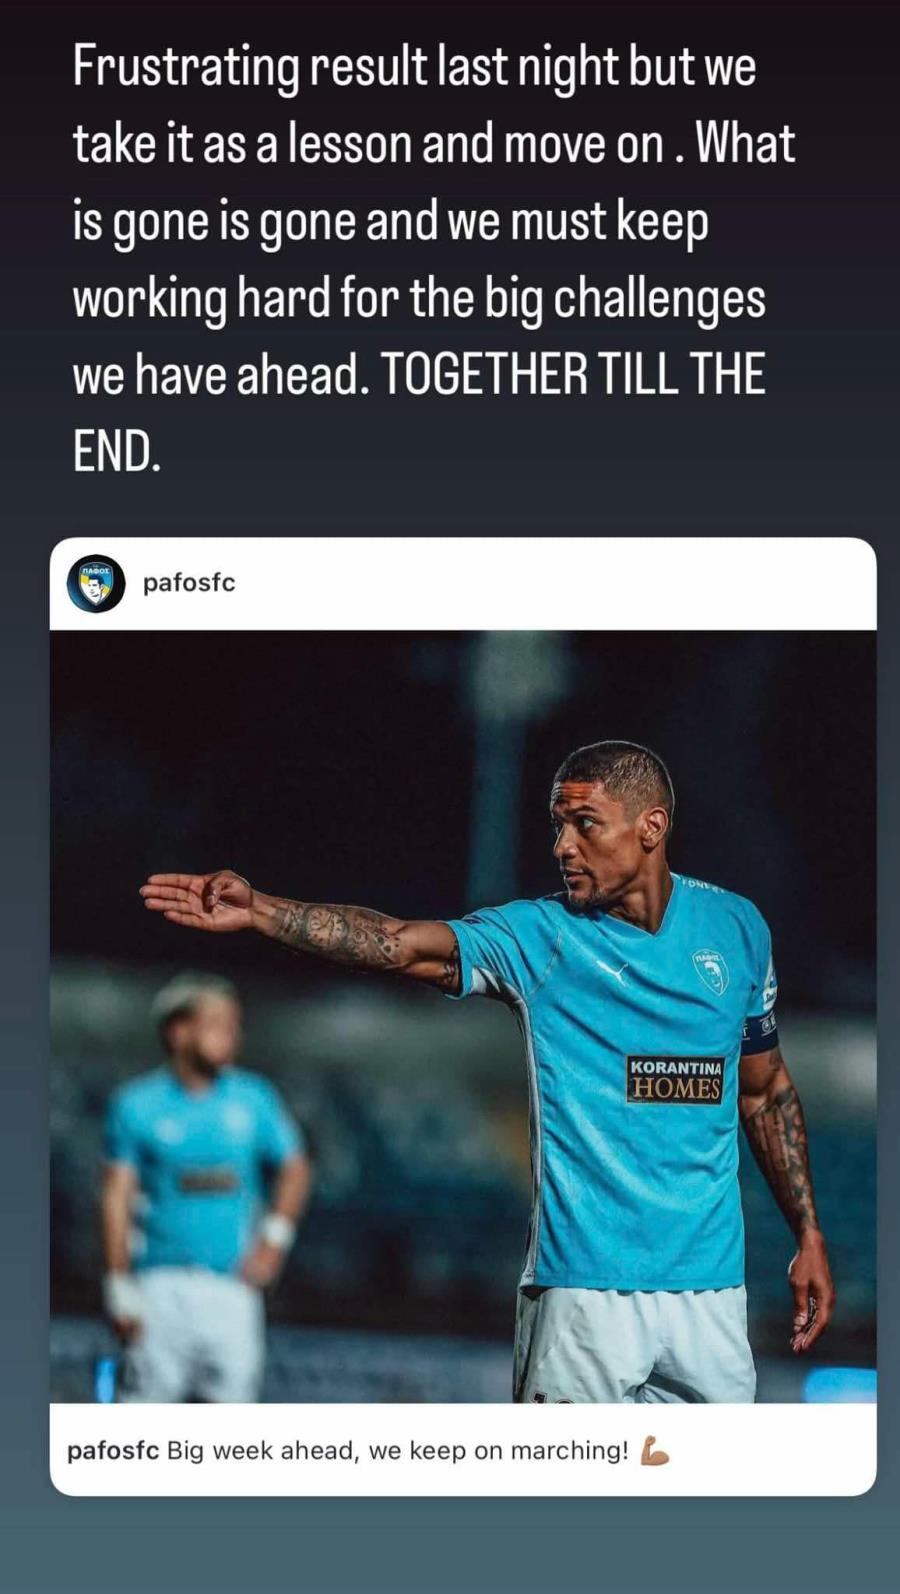Image resolution: width=900 pixels, height=1594 pixels.
Task: Click the white caption bar below the photo
Action: [x=463, y=1450]
